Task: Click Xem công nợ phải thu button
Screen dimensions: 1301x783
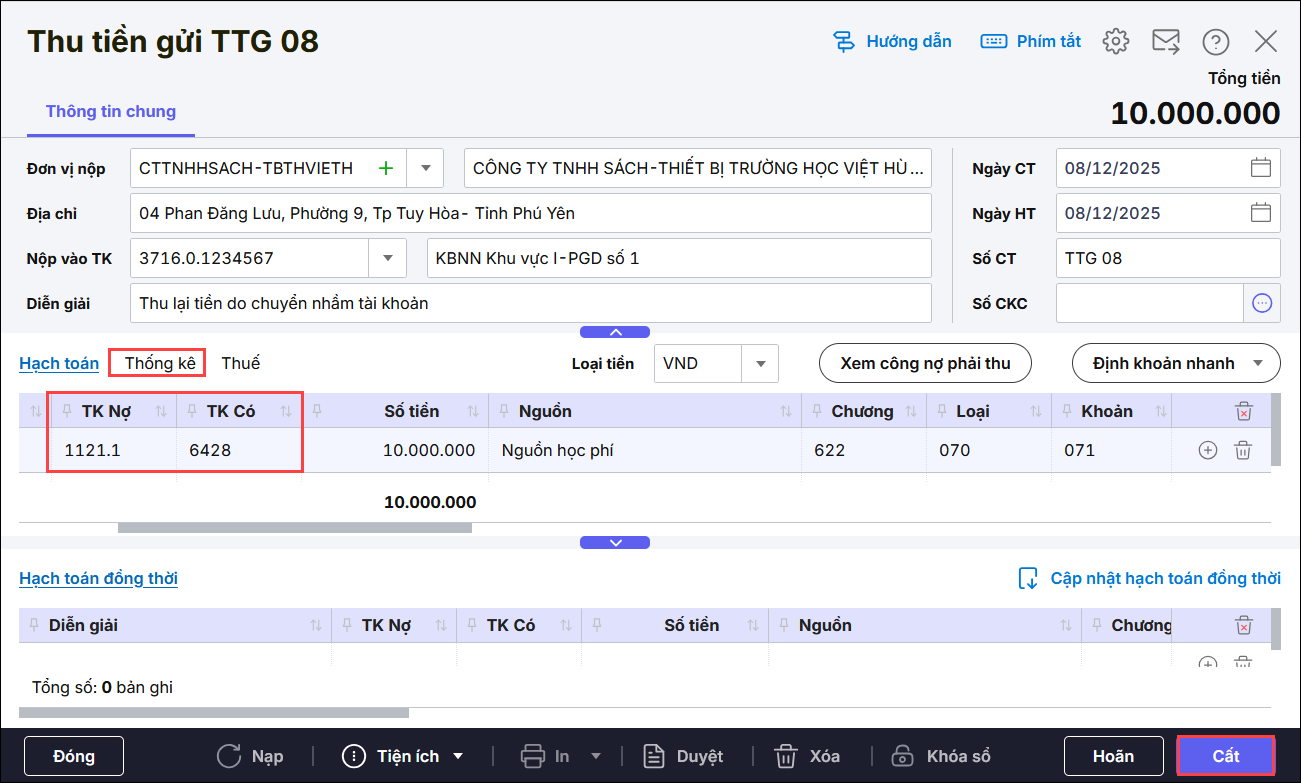Action: 925,363
